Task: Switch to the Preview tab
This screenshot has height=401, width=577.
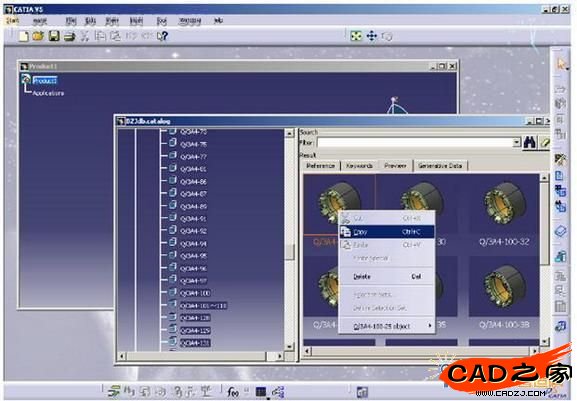Action: 395,166
